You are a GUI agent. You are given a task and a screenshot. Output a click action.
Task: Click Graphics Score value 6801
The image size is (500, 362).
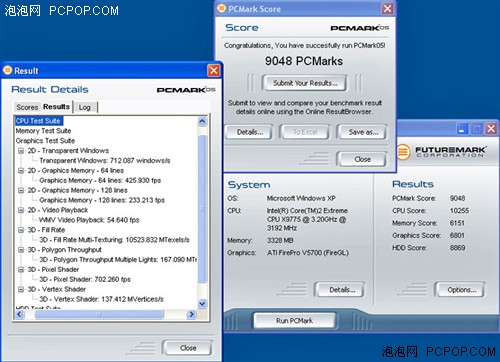[457, 235]
